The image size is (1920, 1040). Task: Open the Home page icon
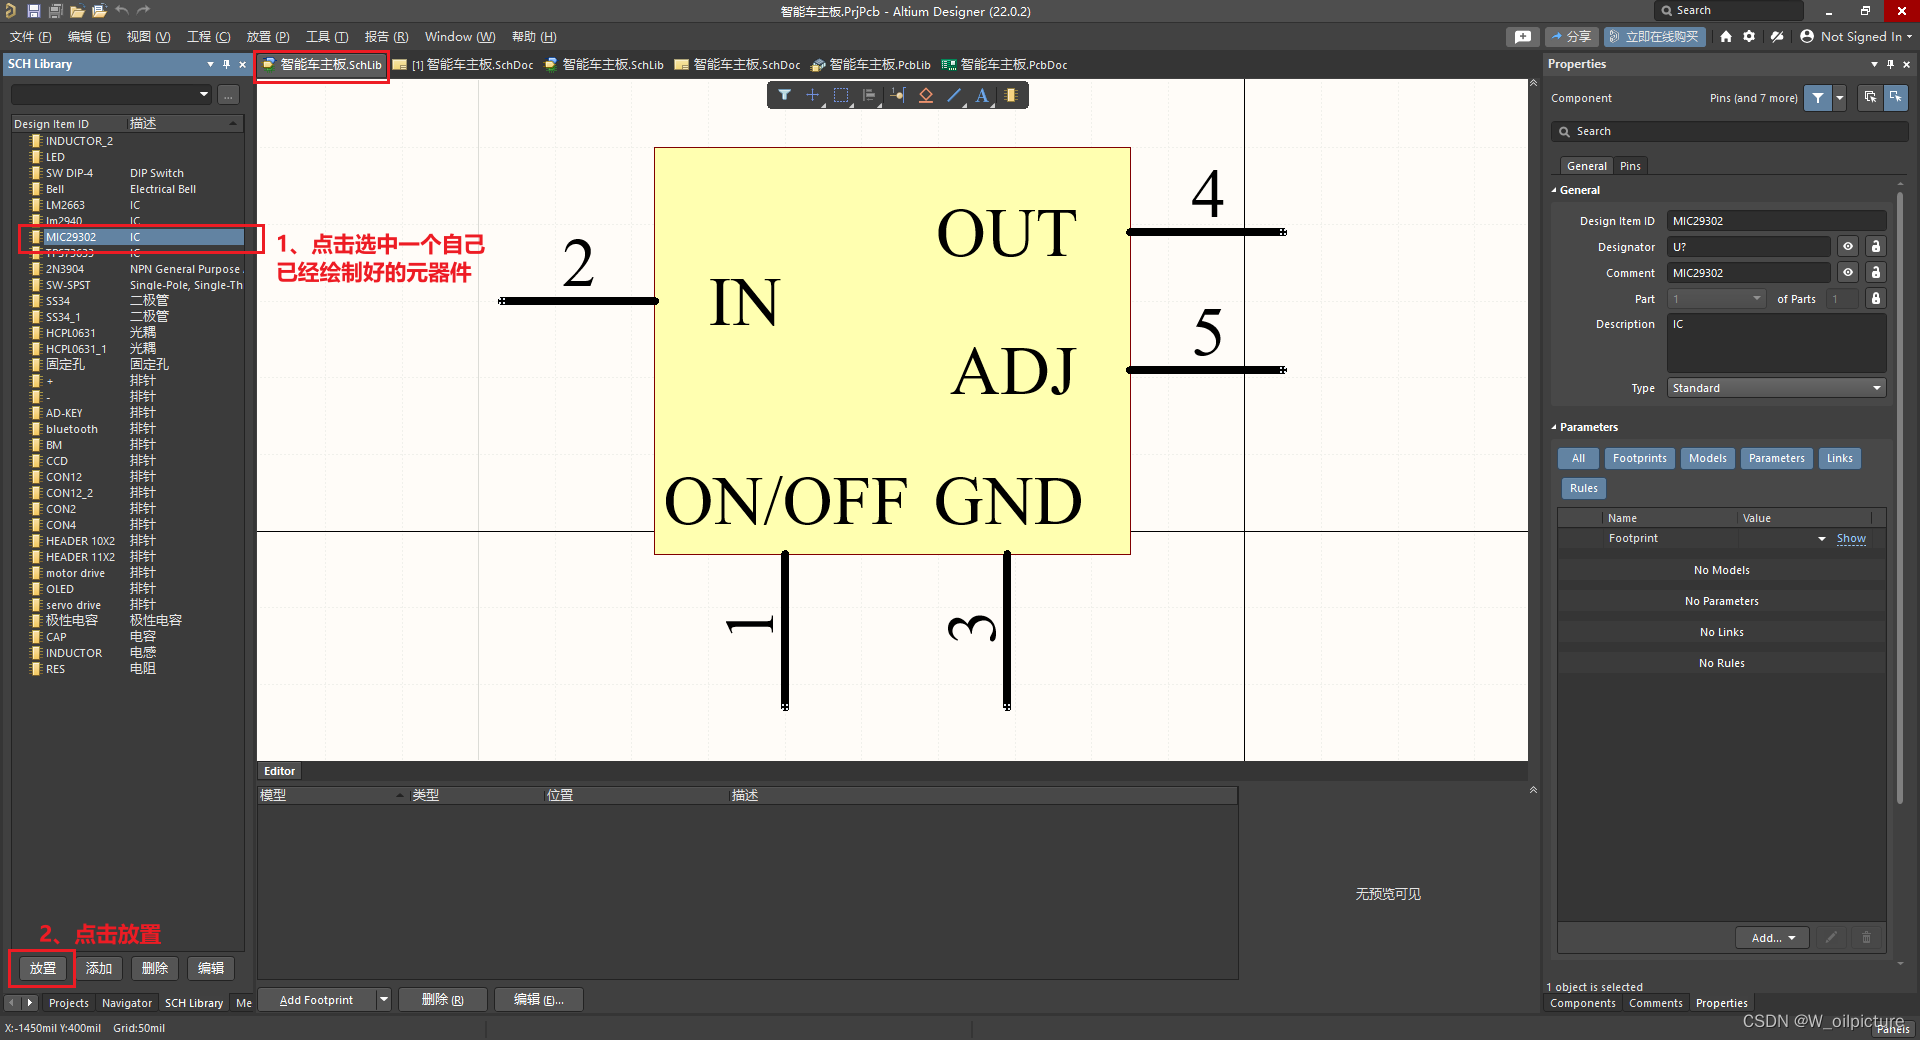click(x=1726, y=37)
